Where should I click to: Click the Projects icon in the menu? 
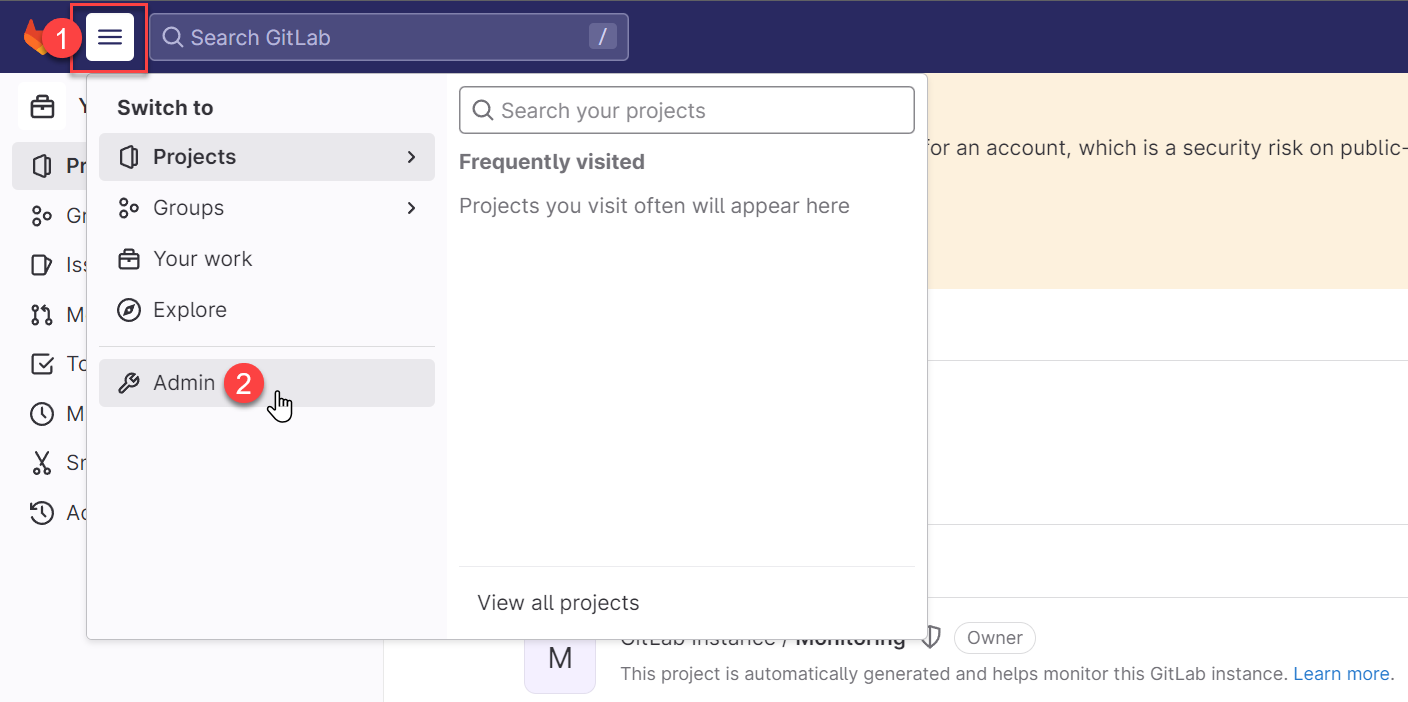click(128, 157)
